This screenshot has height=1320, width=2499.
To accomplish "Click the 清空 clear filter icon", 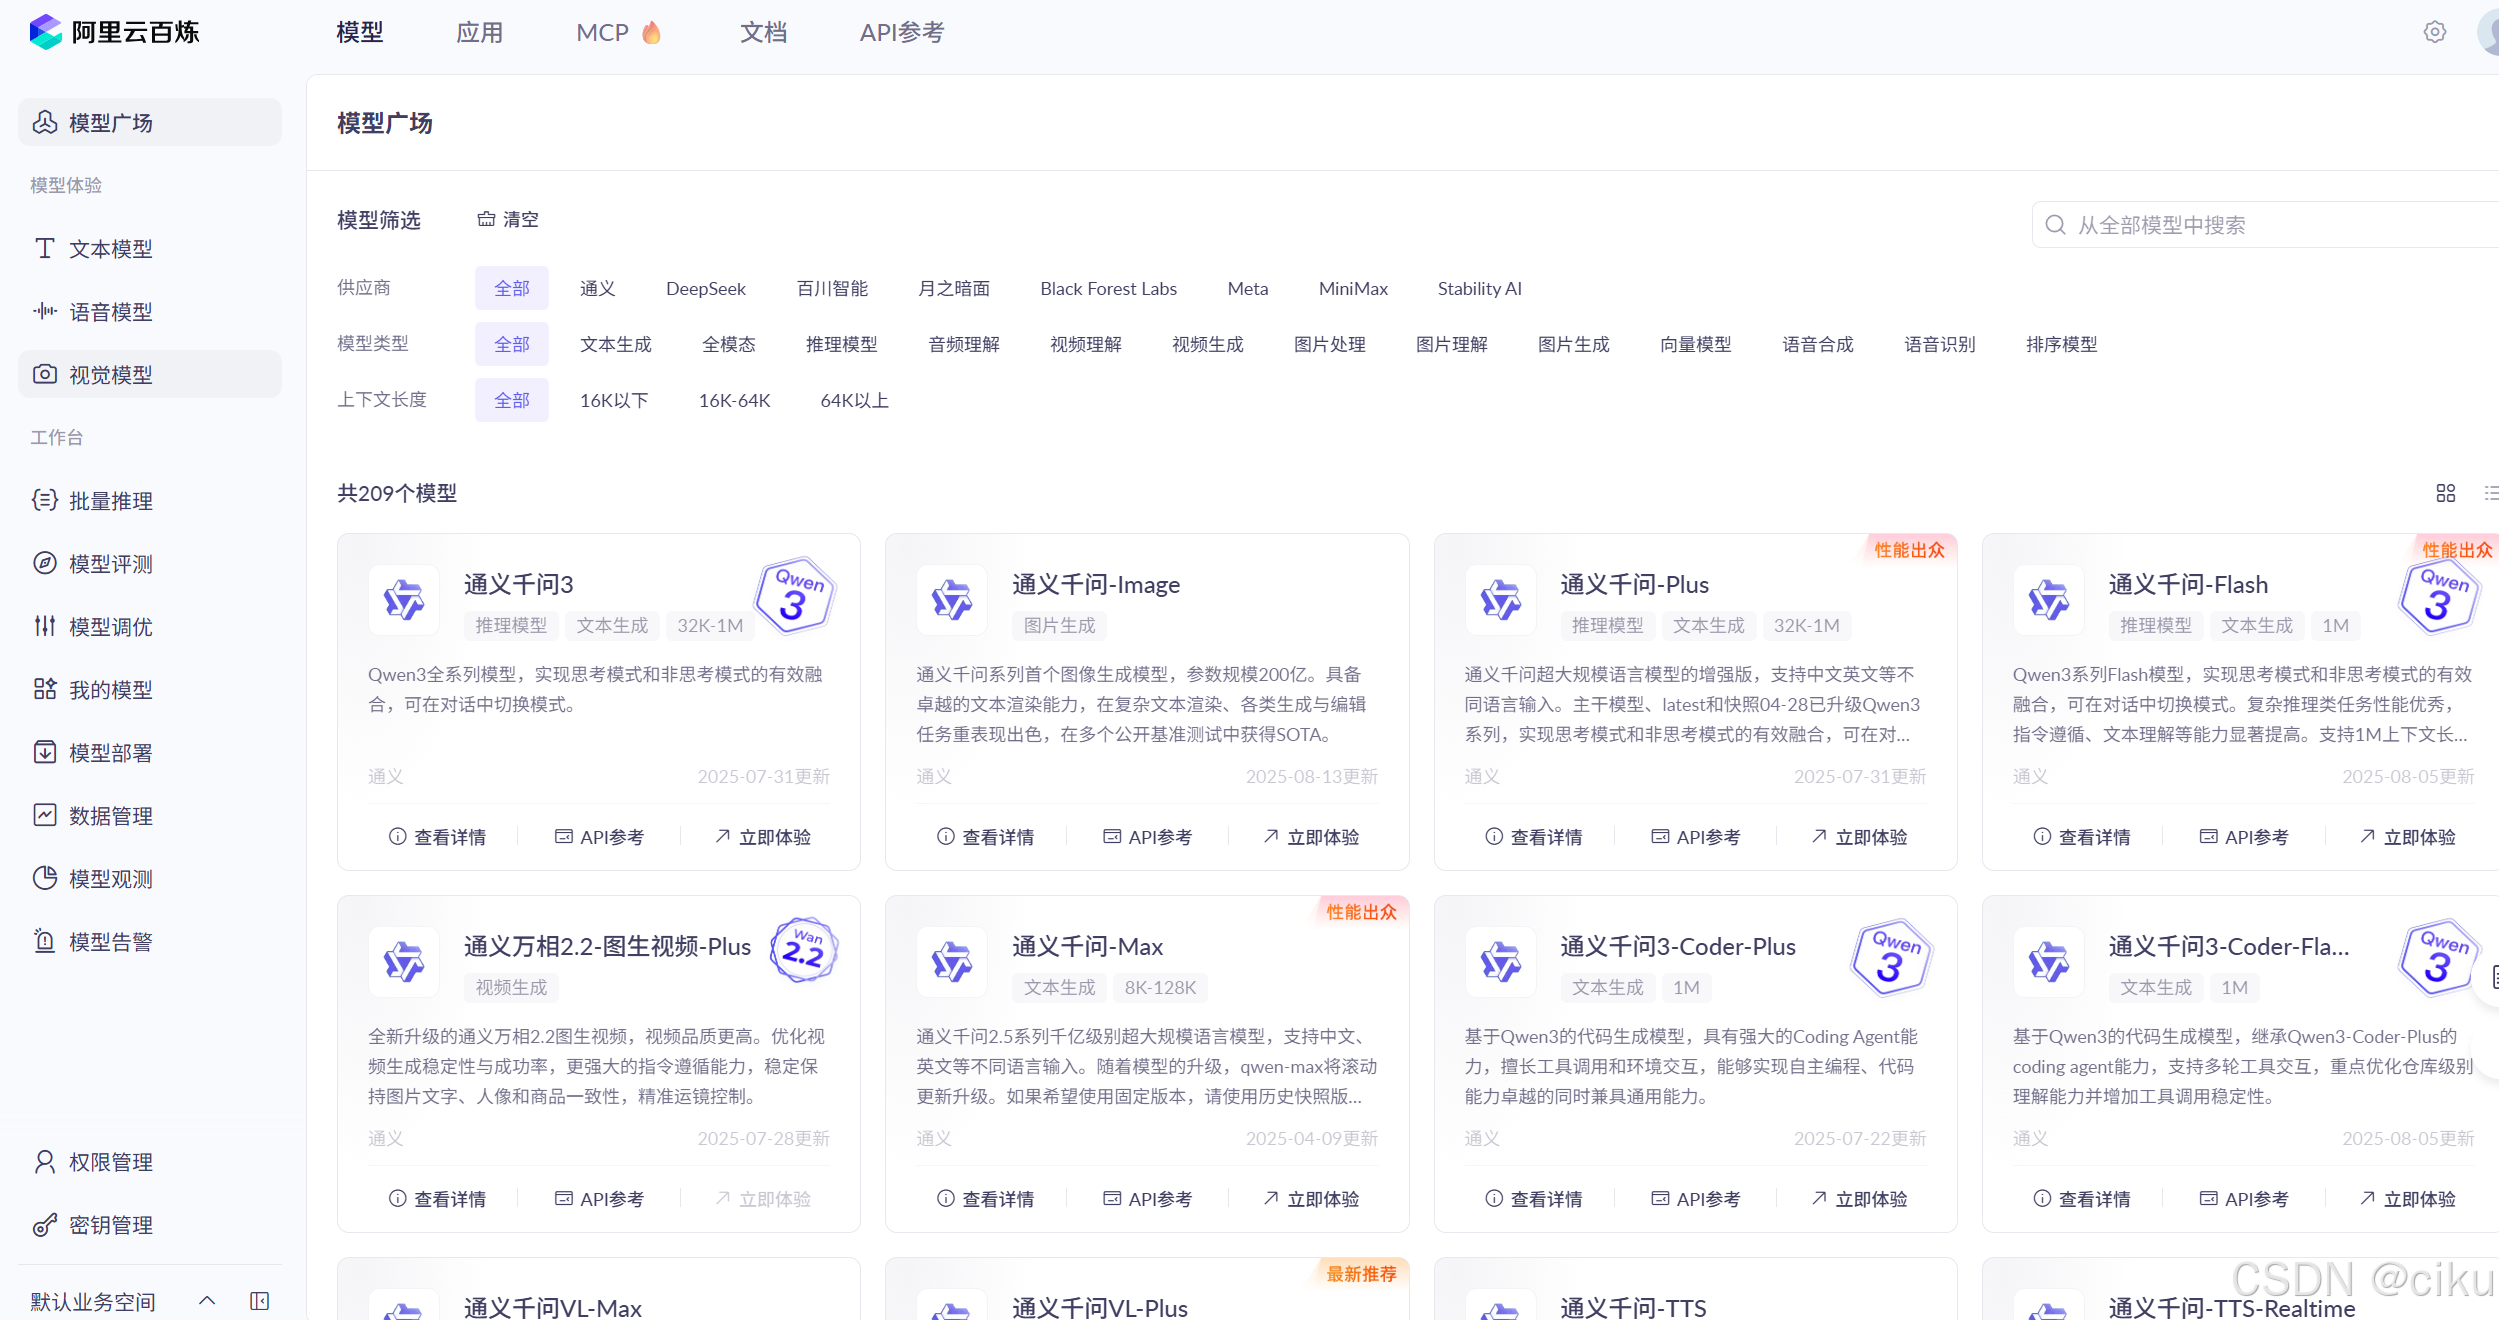I will [x=486, y=219].
